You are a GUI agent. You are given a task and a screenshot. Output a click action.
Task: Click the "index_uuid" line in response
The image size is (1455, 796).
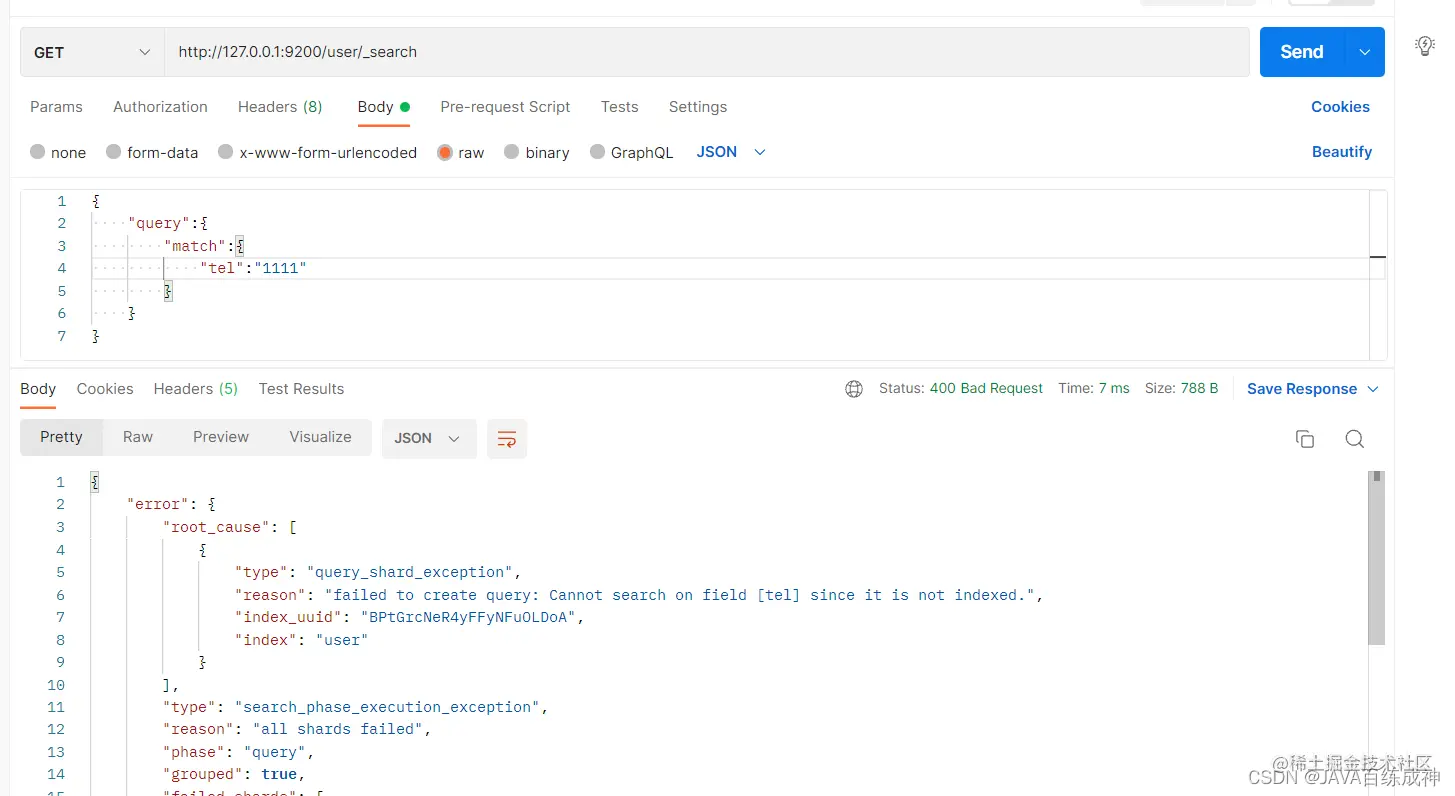[409, 618]
